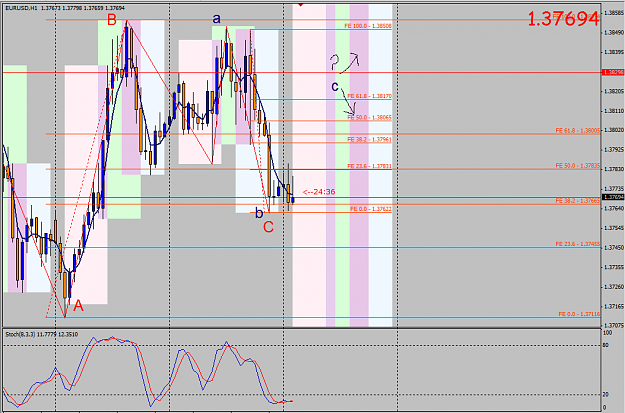This screenshot has height=413, width=625.
Task: Click price scale value 1.37545
Action: 613,228
